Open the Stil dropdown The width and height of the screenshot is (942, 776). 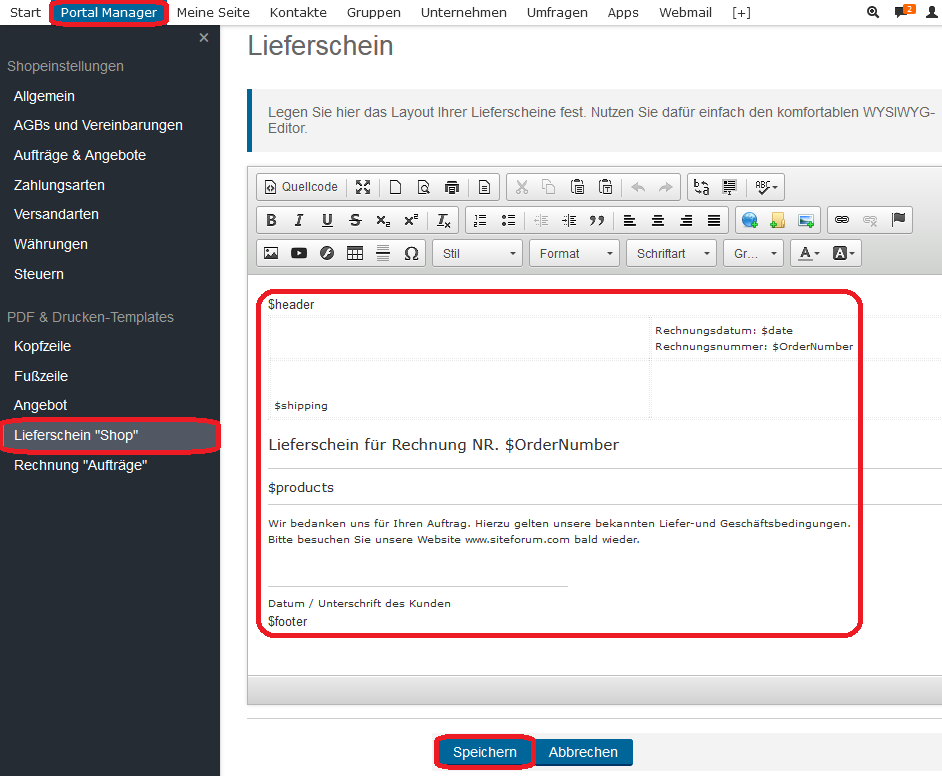(478, 253)
